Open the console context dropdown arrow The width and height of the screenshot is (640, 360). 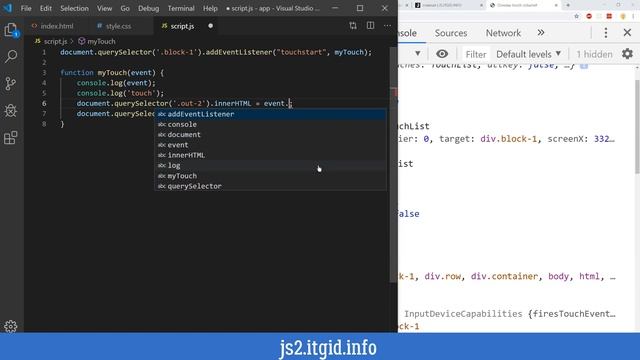coord(418,53)
